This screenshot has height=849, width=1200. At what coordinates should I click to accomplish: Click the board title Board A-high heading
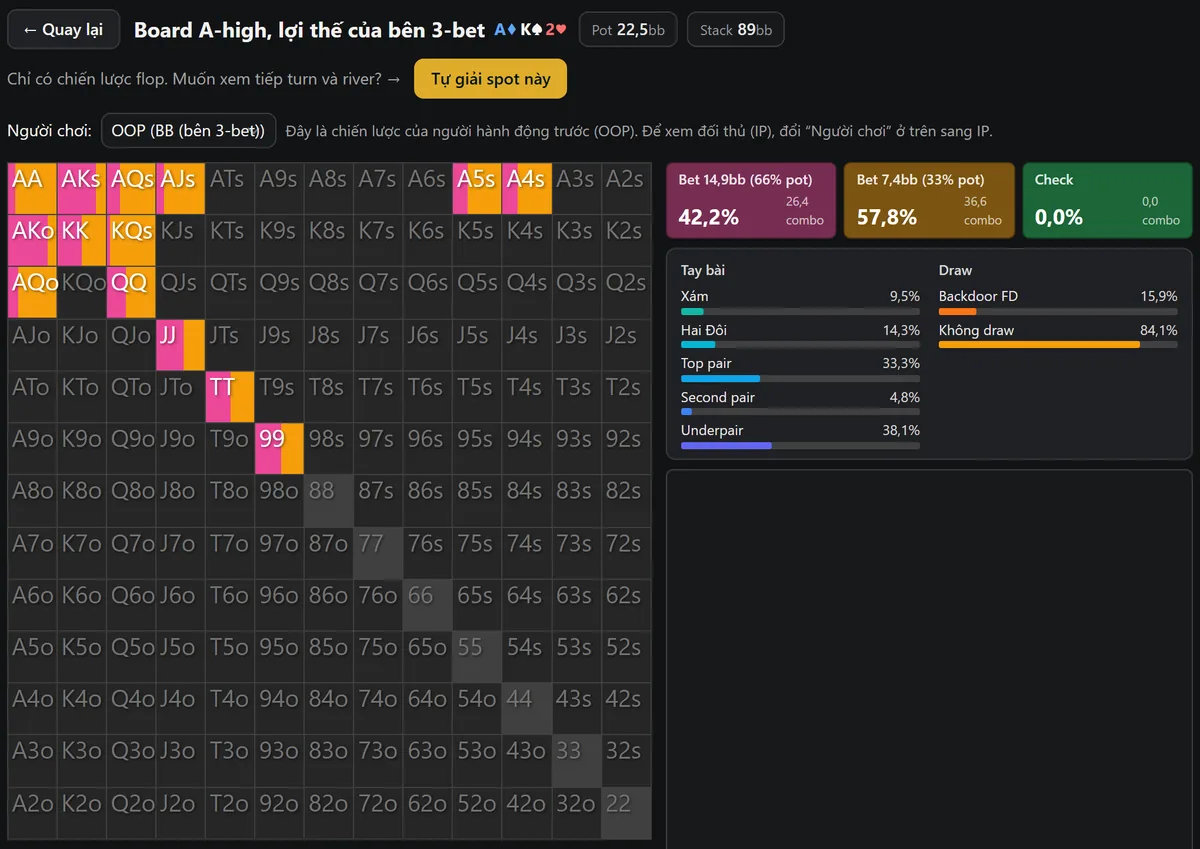pos(309,30)
